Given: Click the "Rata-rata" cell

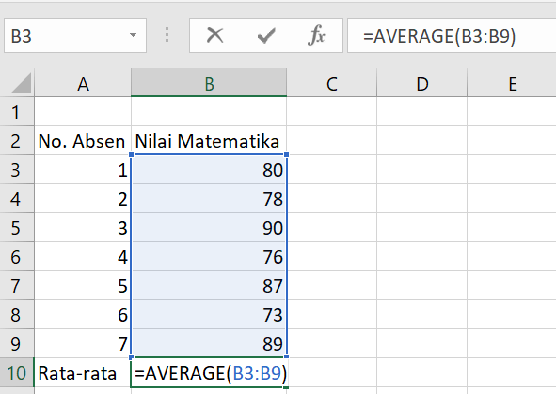Looking at the screenshot, I should (83, 373).
